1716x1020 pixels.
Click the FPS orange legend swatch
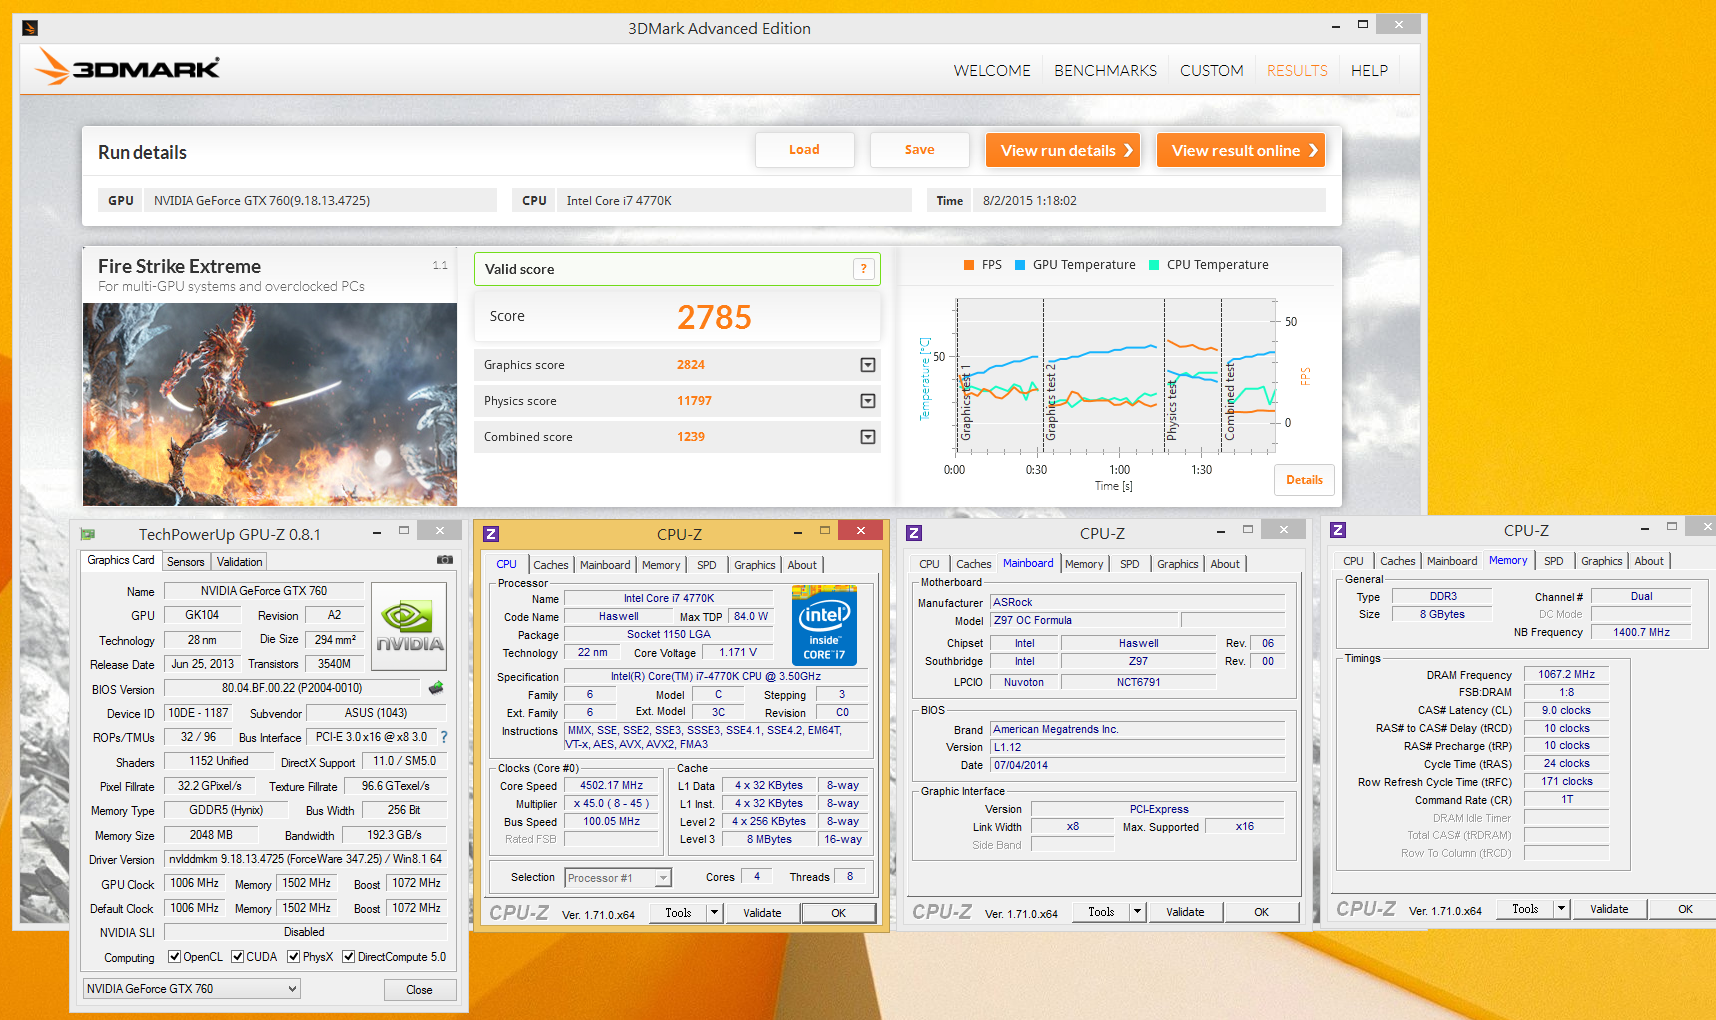[x=968, y=265]
